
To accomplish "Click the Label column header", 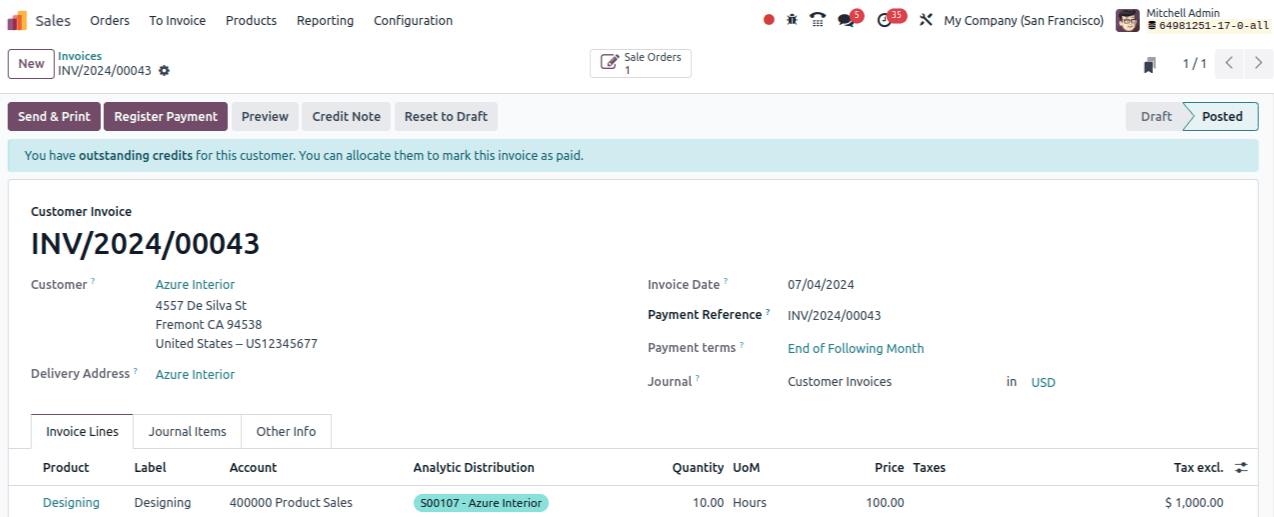I will 150,468.
